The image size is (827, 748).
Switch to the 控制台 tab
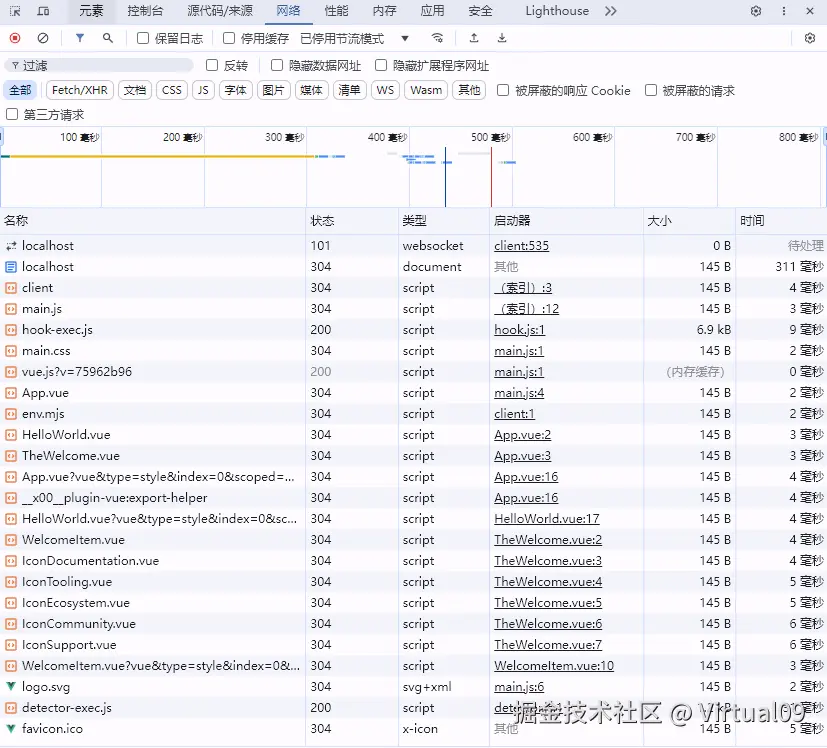145,11
